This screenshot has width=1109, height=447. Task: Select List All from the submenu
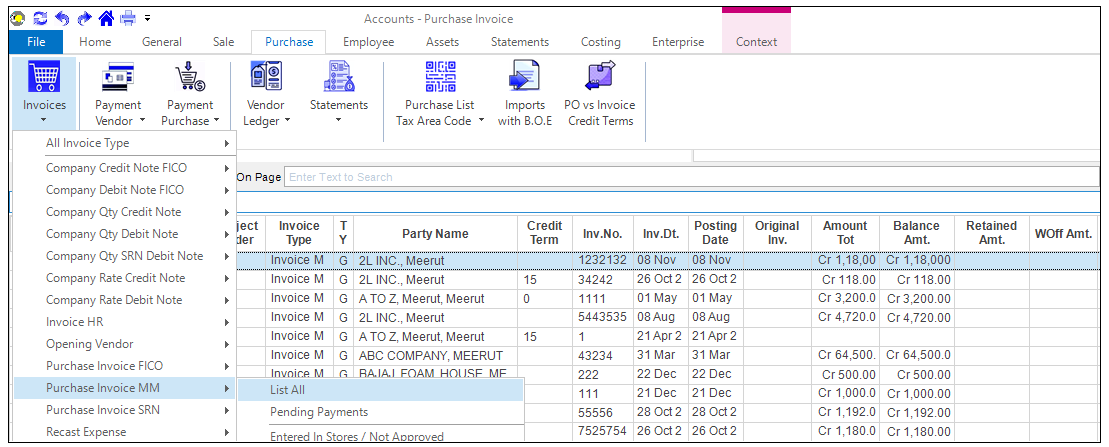click(287, 390)
